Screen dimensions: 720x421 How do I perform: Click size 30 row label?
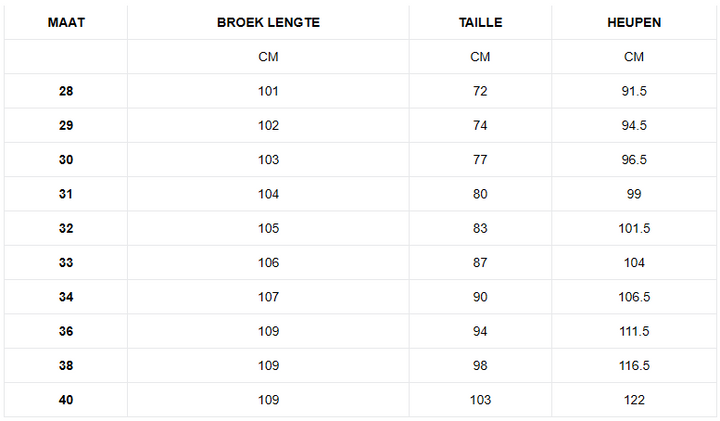(66, 160)
